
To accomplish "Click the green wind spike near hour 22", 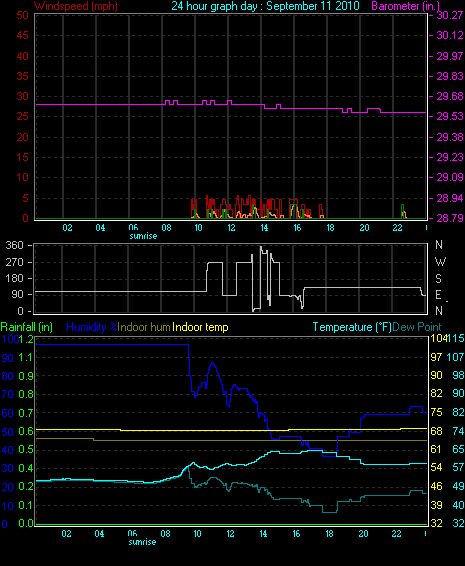I will tap(402, 211).
